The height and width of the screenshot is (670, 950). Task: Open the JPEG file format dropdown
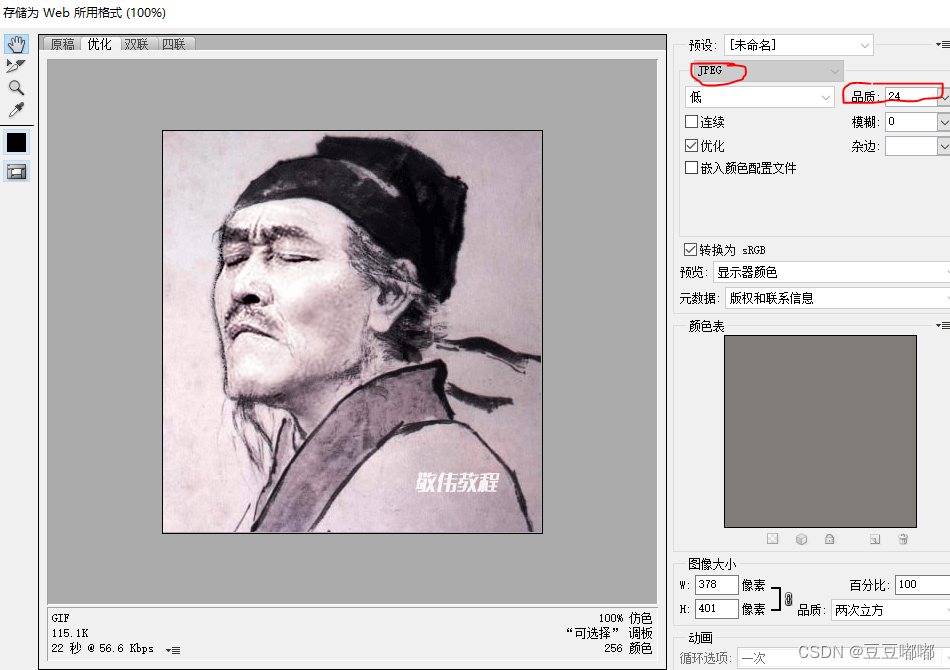[767, 71]
